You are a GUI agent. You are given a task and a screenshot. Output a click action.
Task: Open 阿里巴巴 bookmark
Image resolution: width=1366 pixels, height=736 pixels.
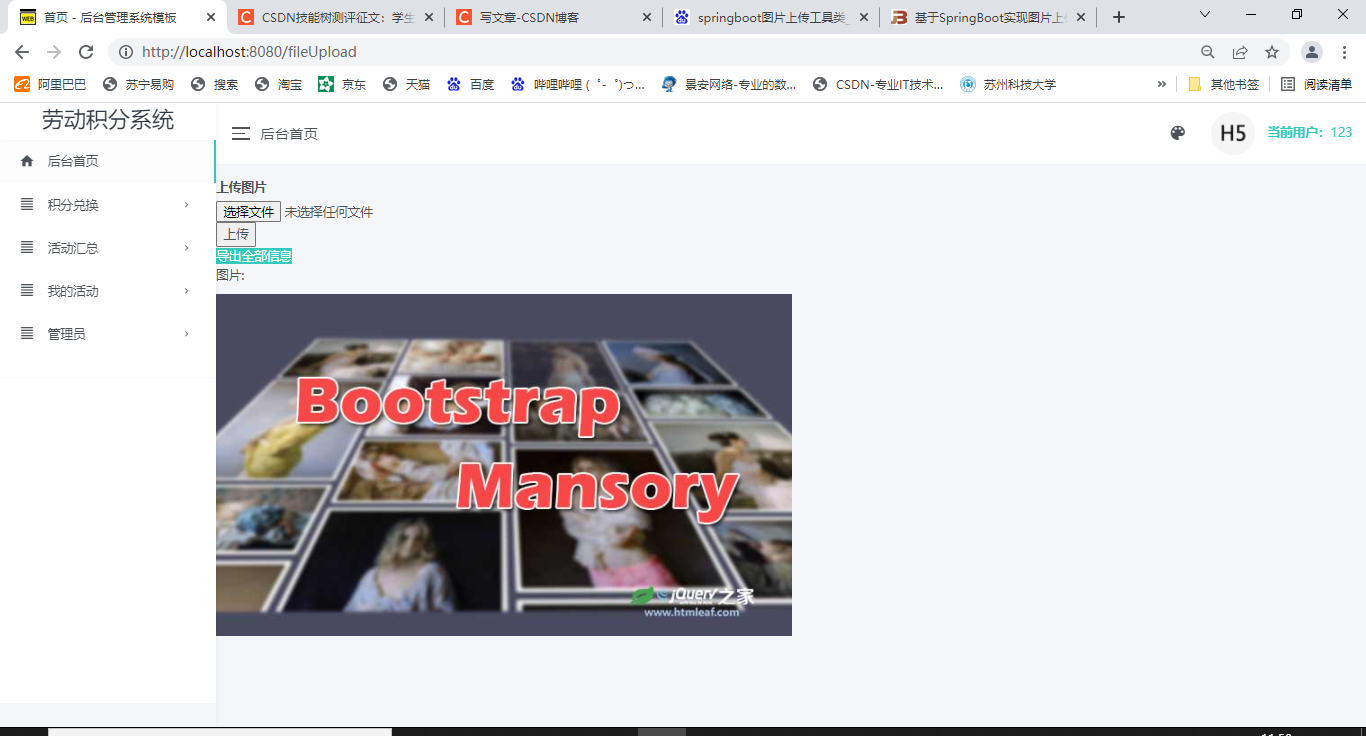(50, 84)
